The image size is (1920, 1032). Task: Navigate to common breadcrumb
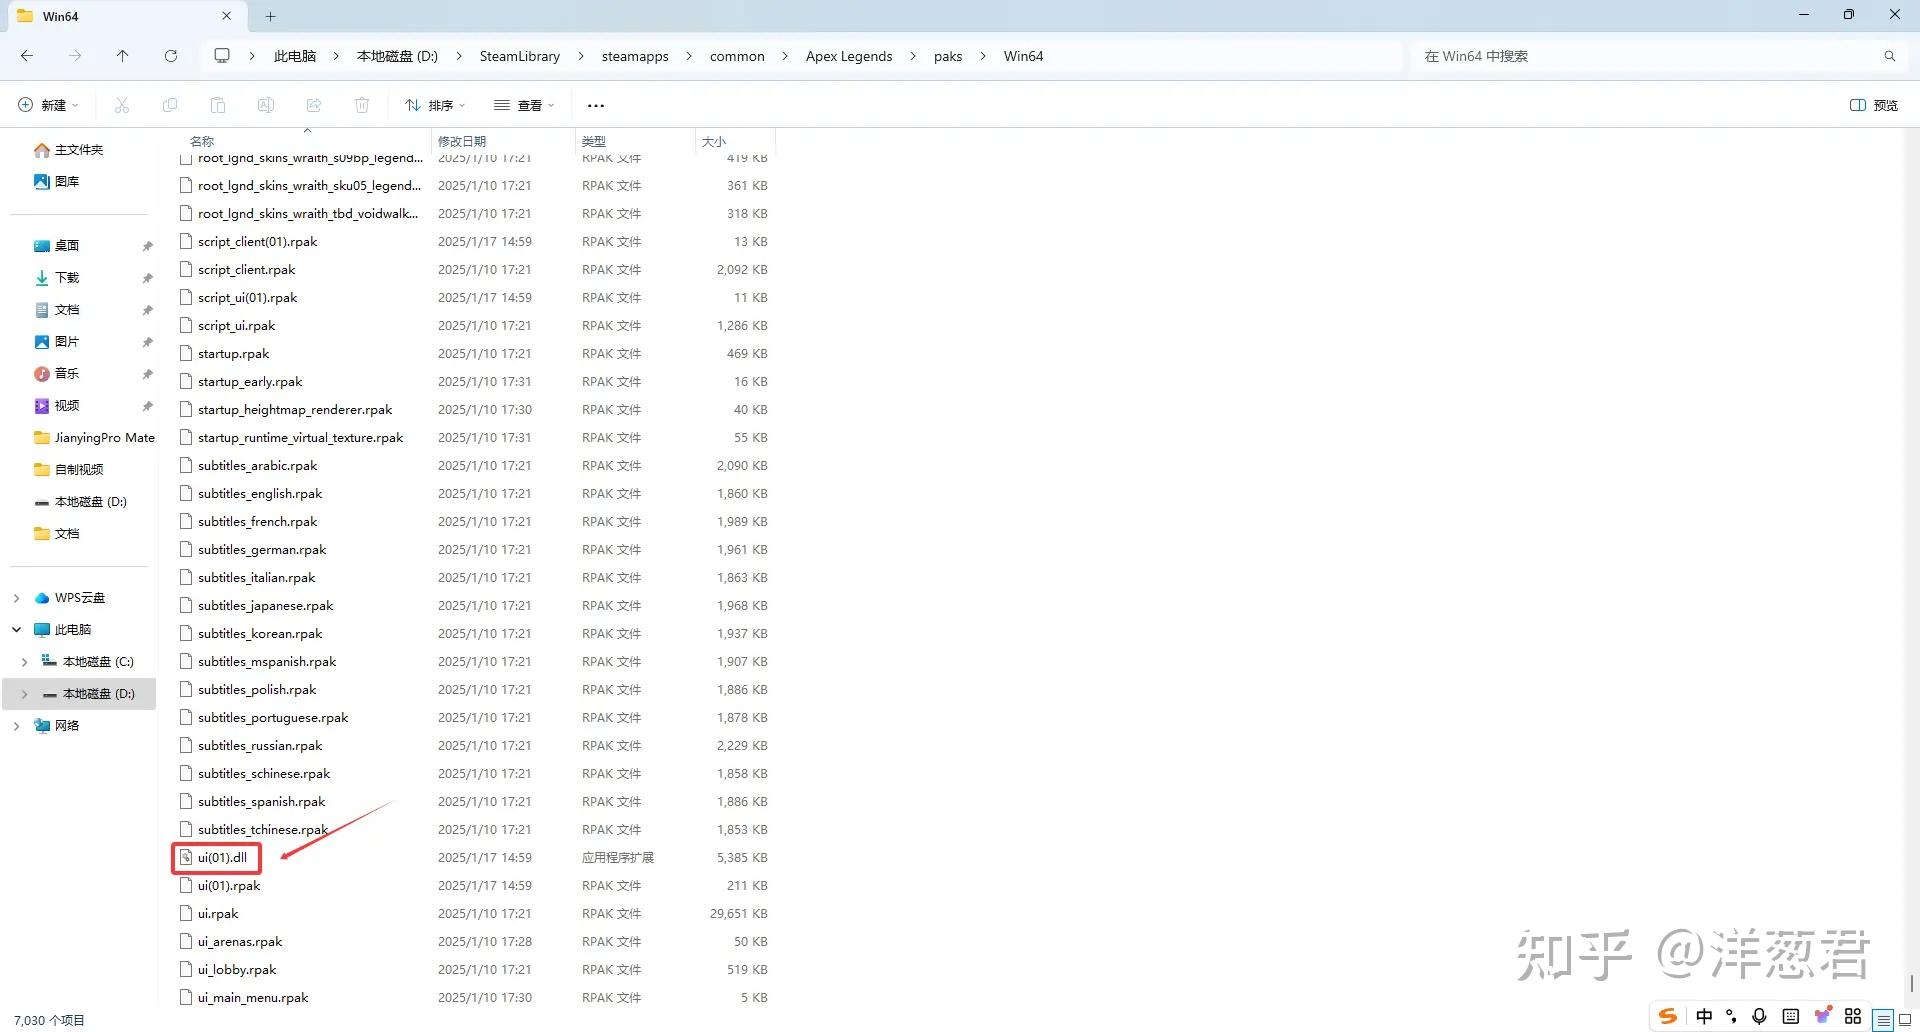[x=737, y=56]
